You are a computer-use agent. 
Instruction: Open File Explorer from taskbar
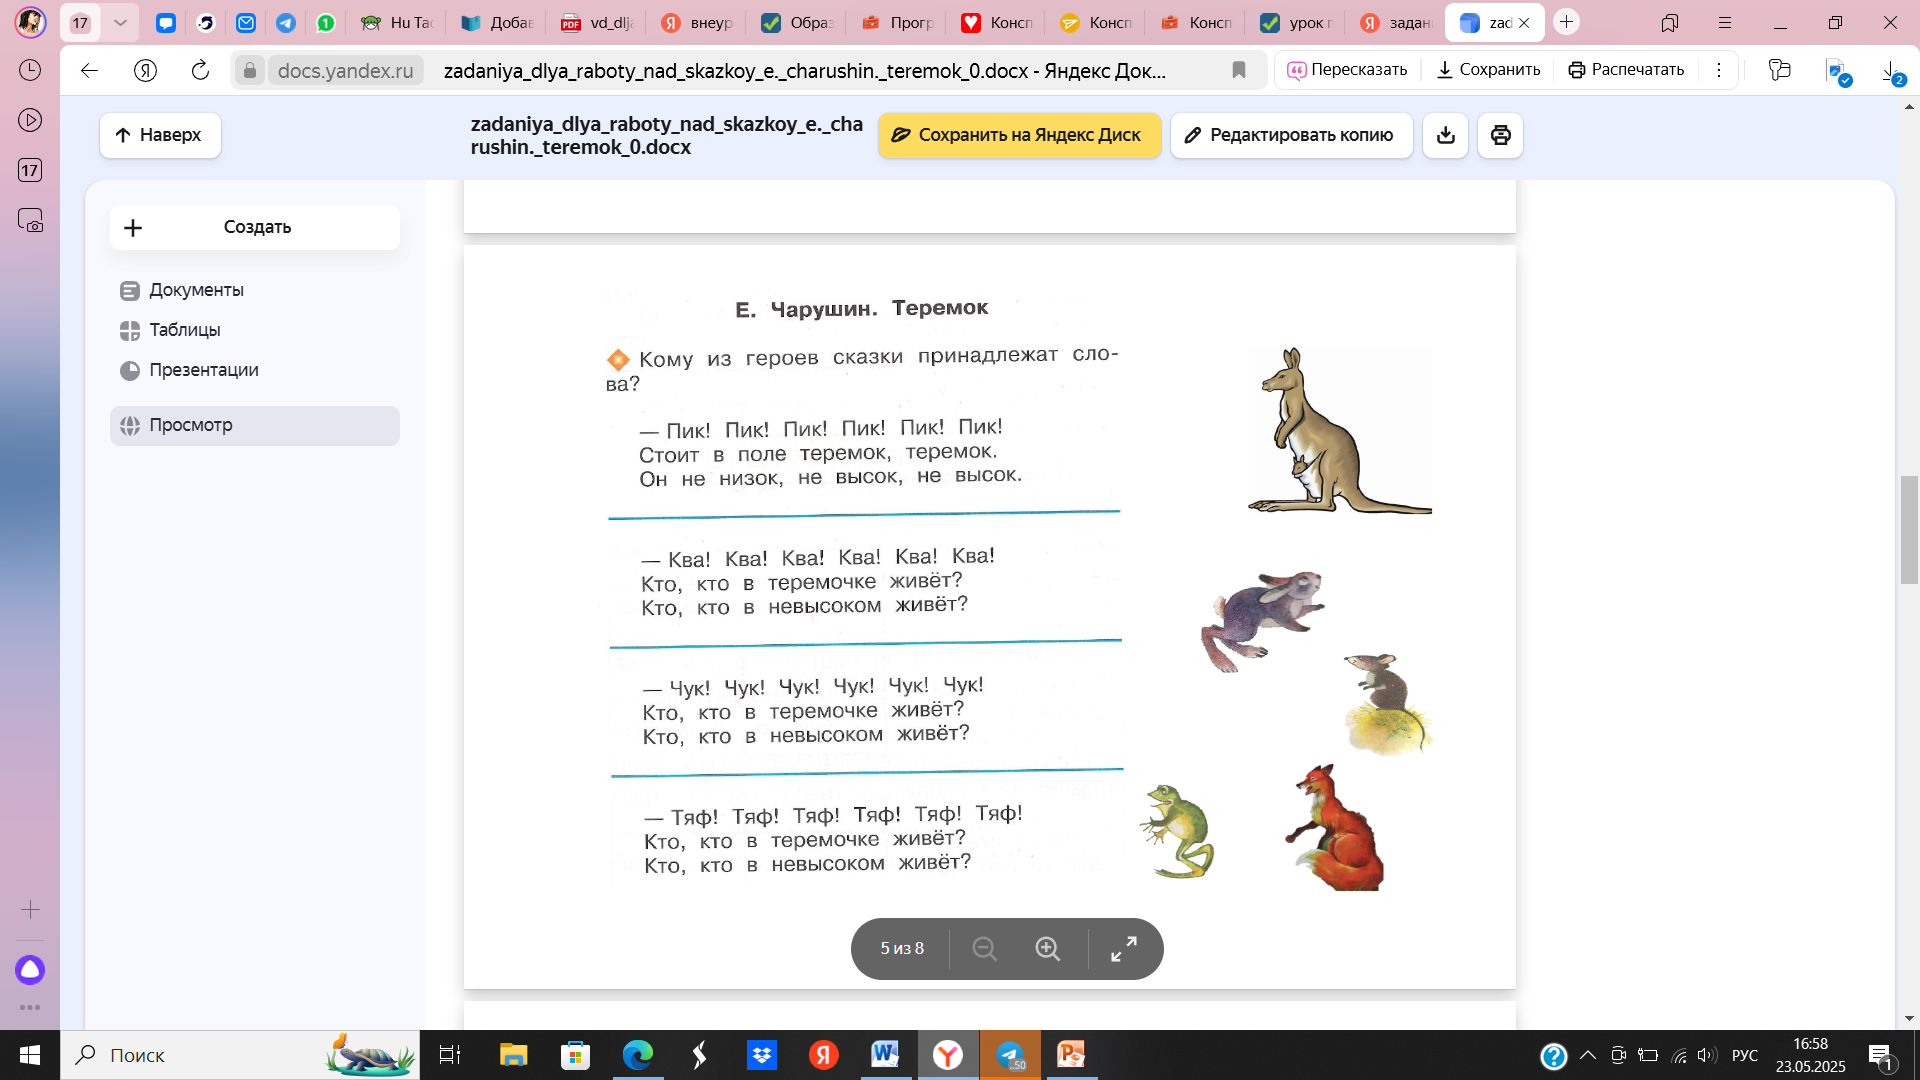point(514,1055)
